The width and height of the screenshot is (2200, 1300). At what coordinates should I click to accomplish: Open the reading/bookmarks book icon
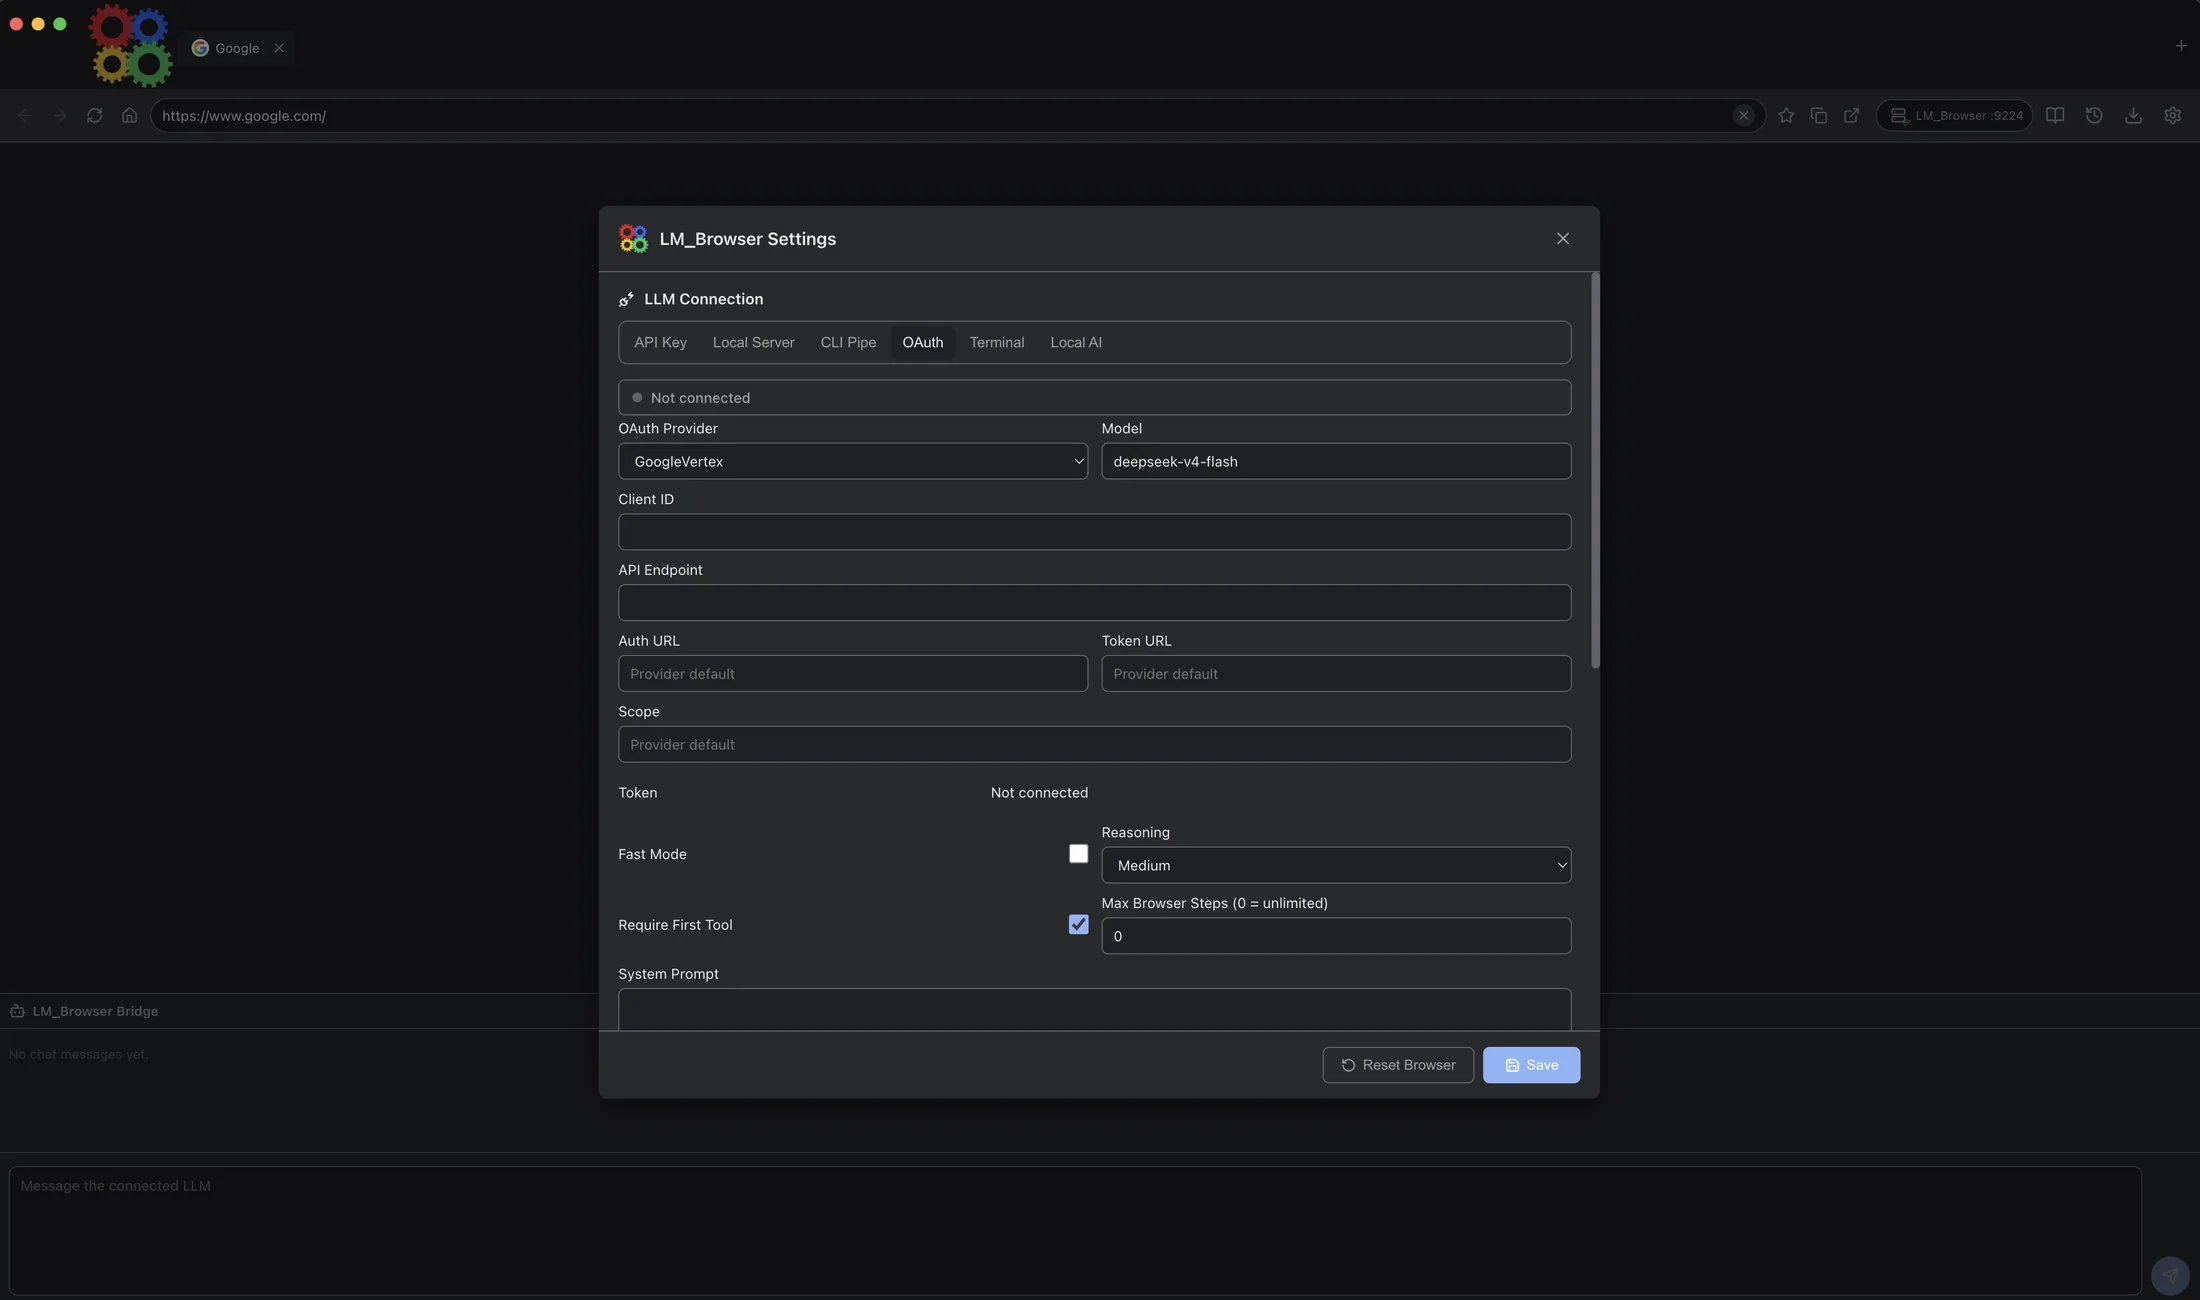coord(2055,116)
